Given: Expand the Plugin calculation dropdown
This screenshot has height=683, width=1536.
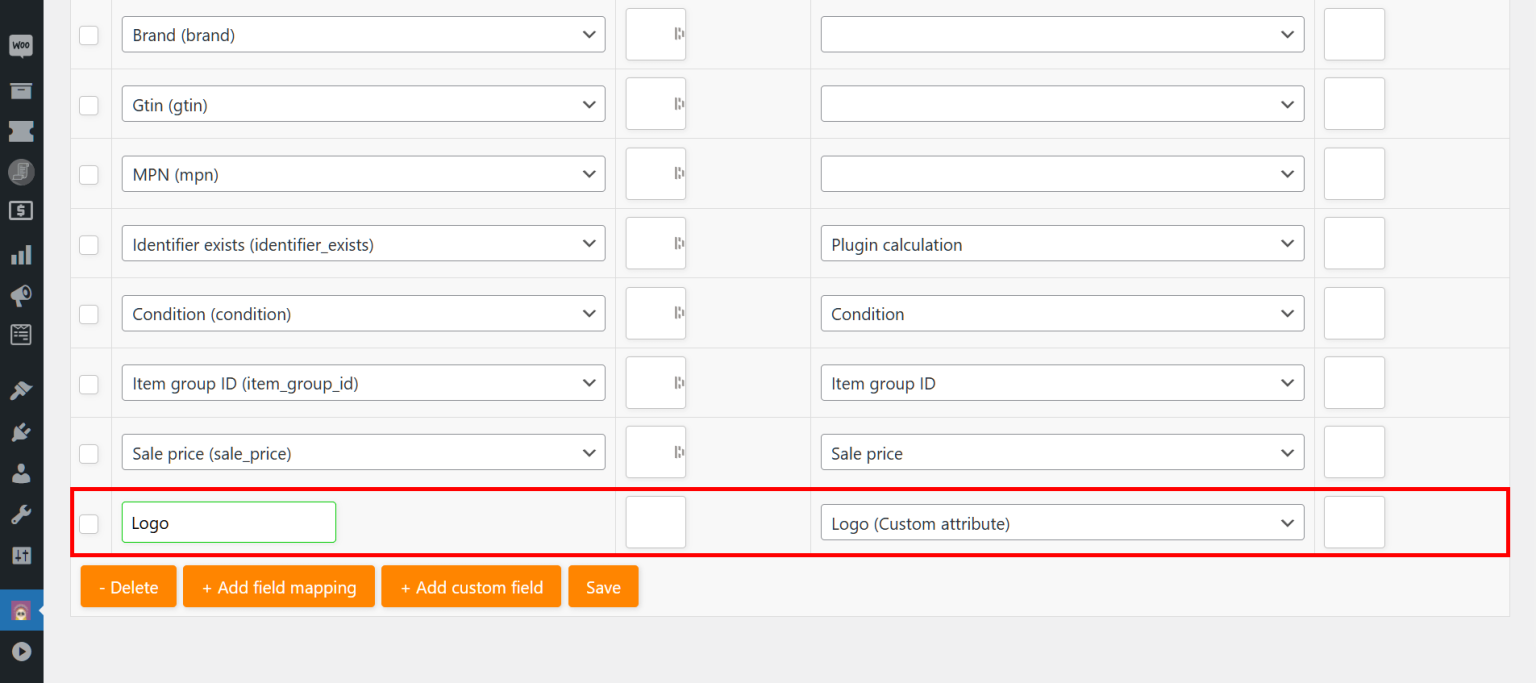Looking at the screenshot, I should 1062,243.
